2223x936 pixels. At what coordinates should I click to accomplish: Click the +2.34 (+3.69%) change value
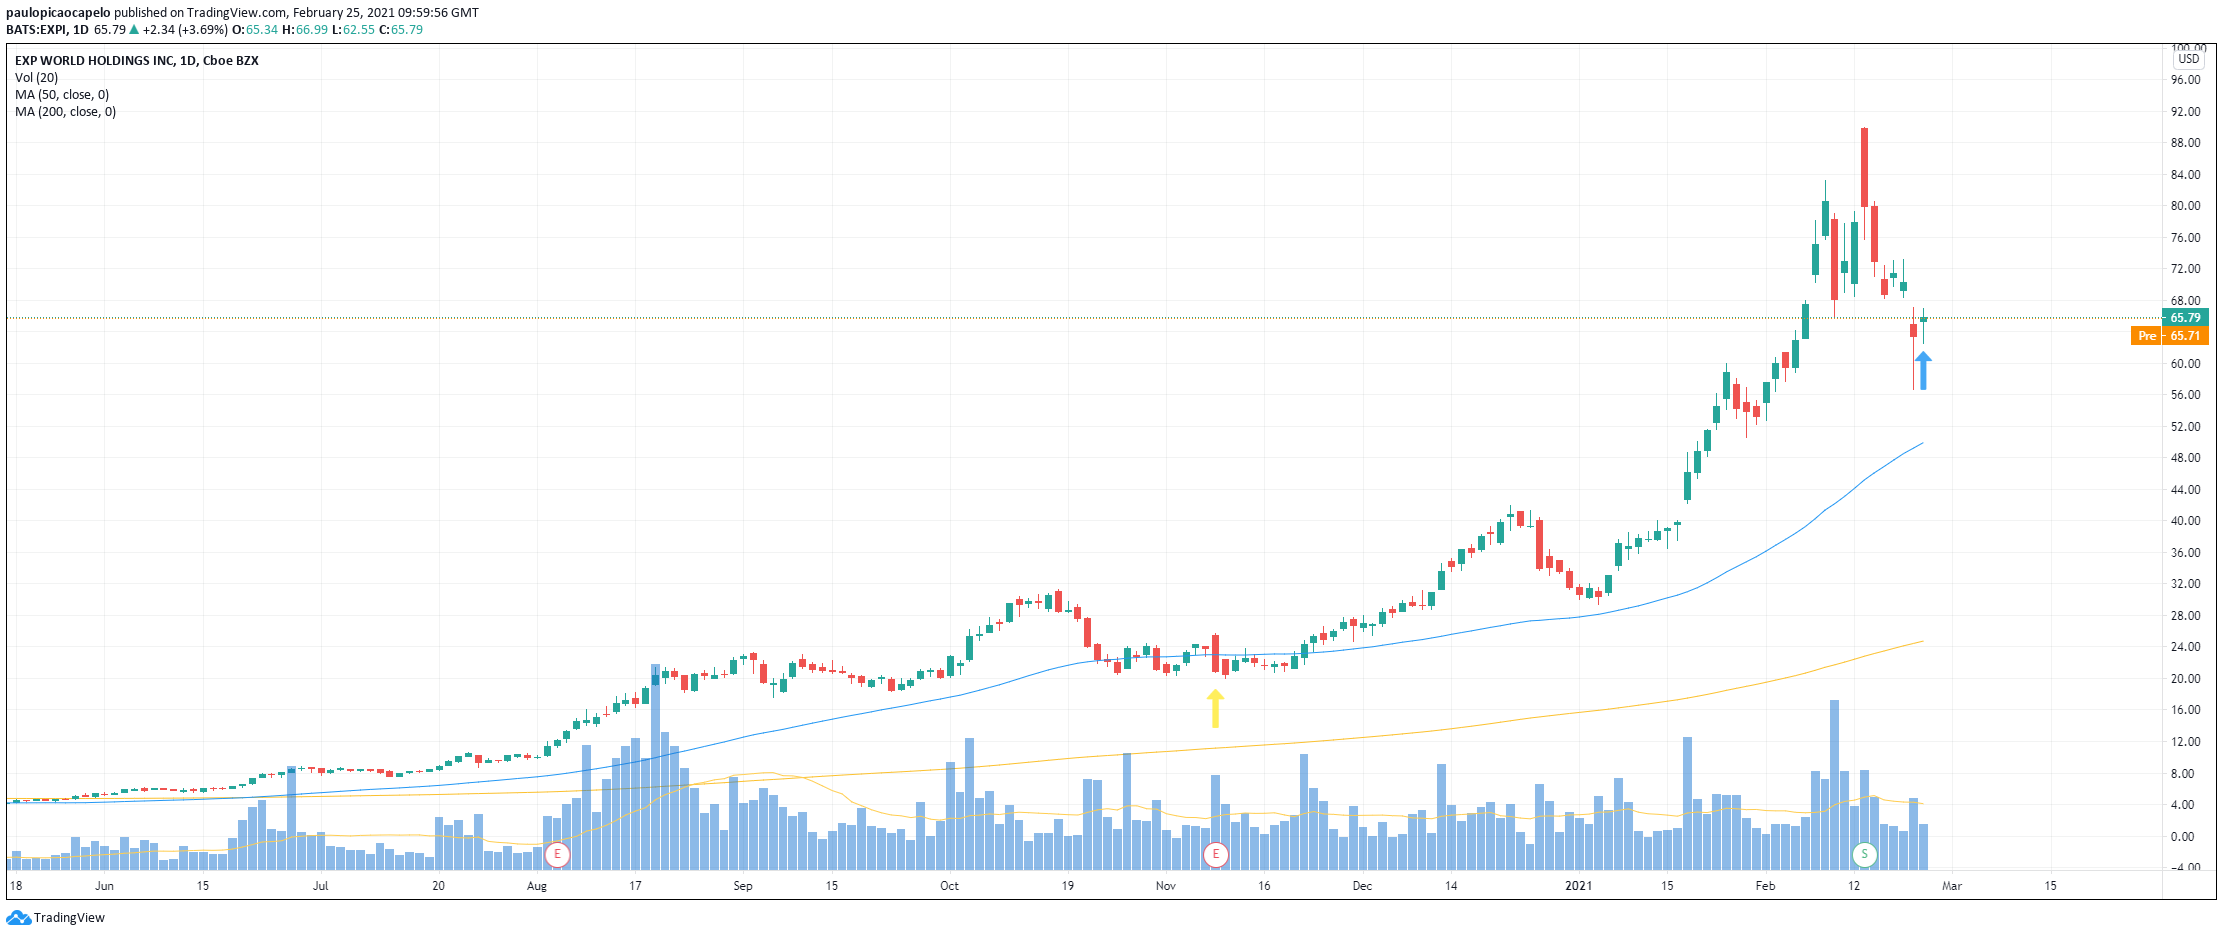(x=185, y=30)
